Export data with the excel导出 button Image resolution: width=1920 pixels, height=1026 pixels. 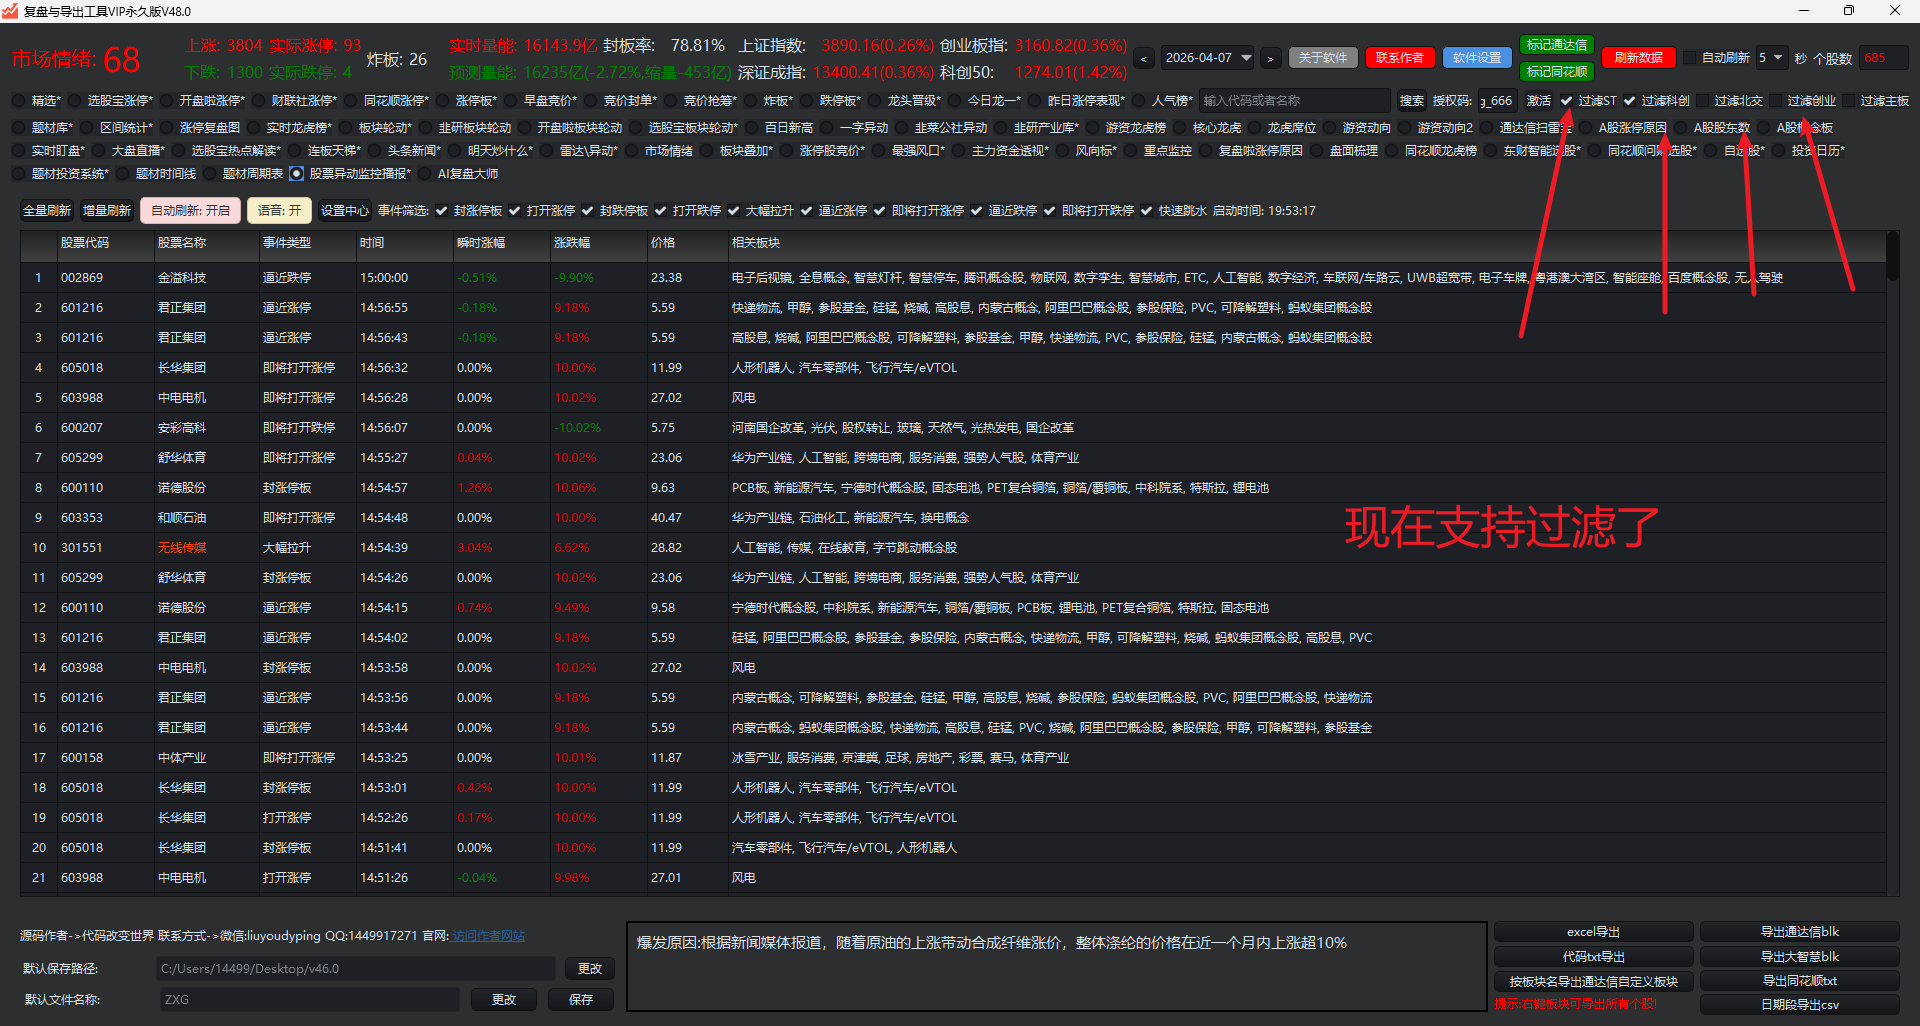(x=1592, y=931)
